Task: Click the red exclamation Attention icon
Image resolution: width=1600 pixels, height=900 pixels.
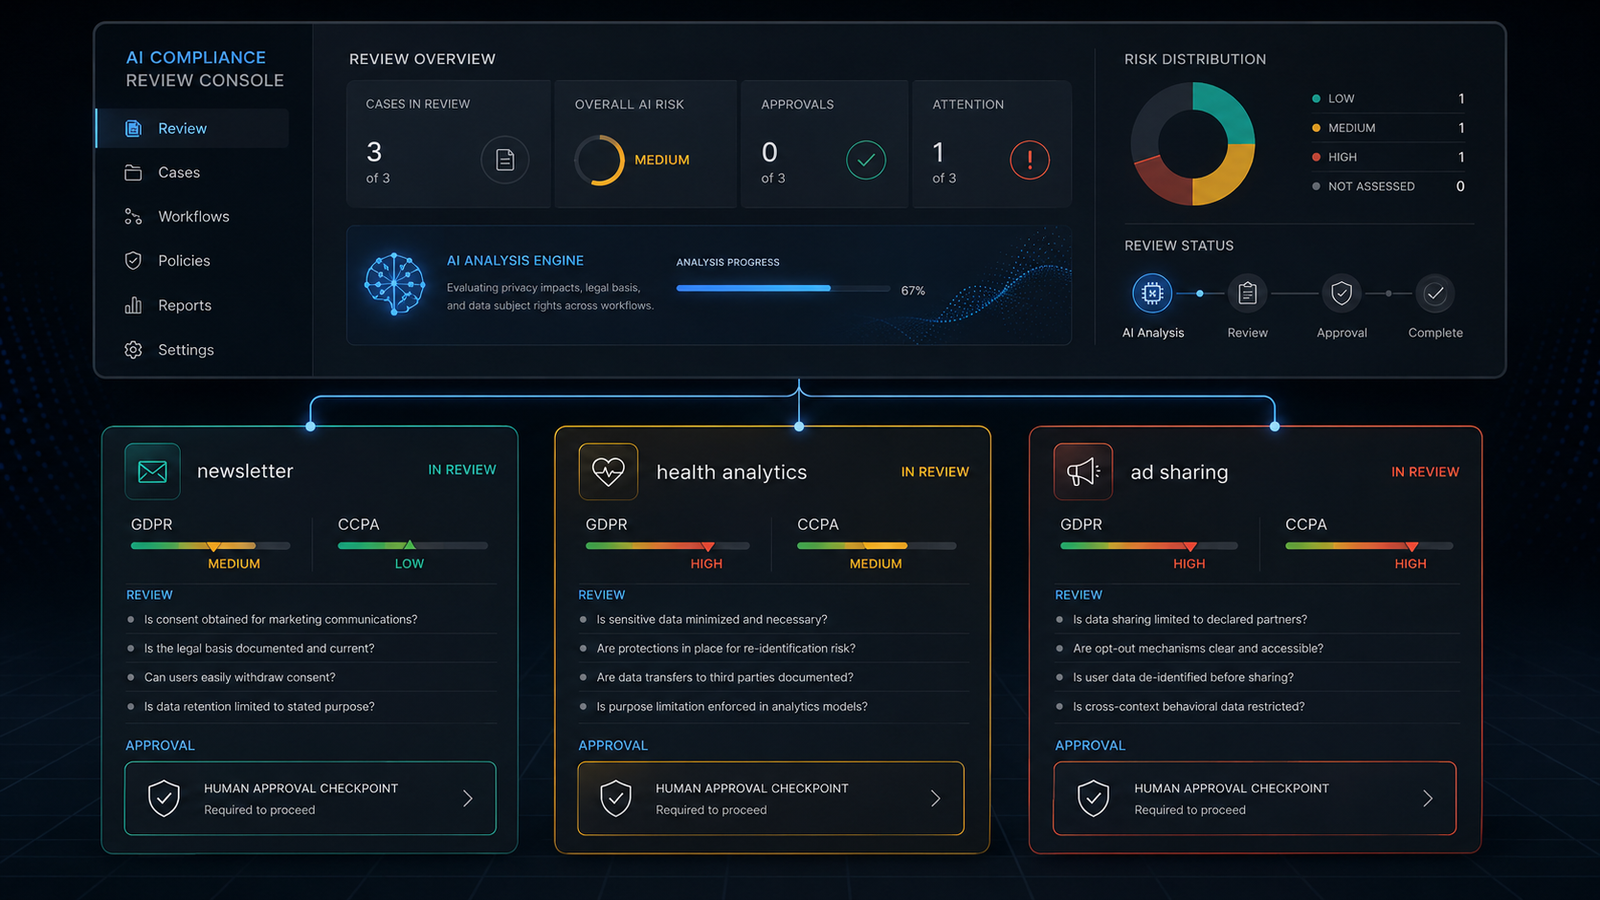Action: [x=1029, y=159]
